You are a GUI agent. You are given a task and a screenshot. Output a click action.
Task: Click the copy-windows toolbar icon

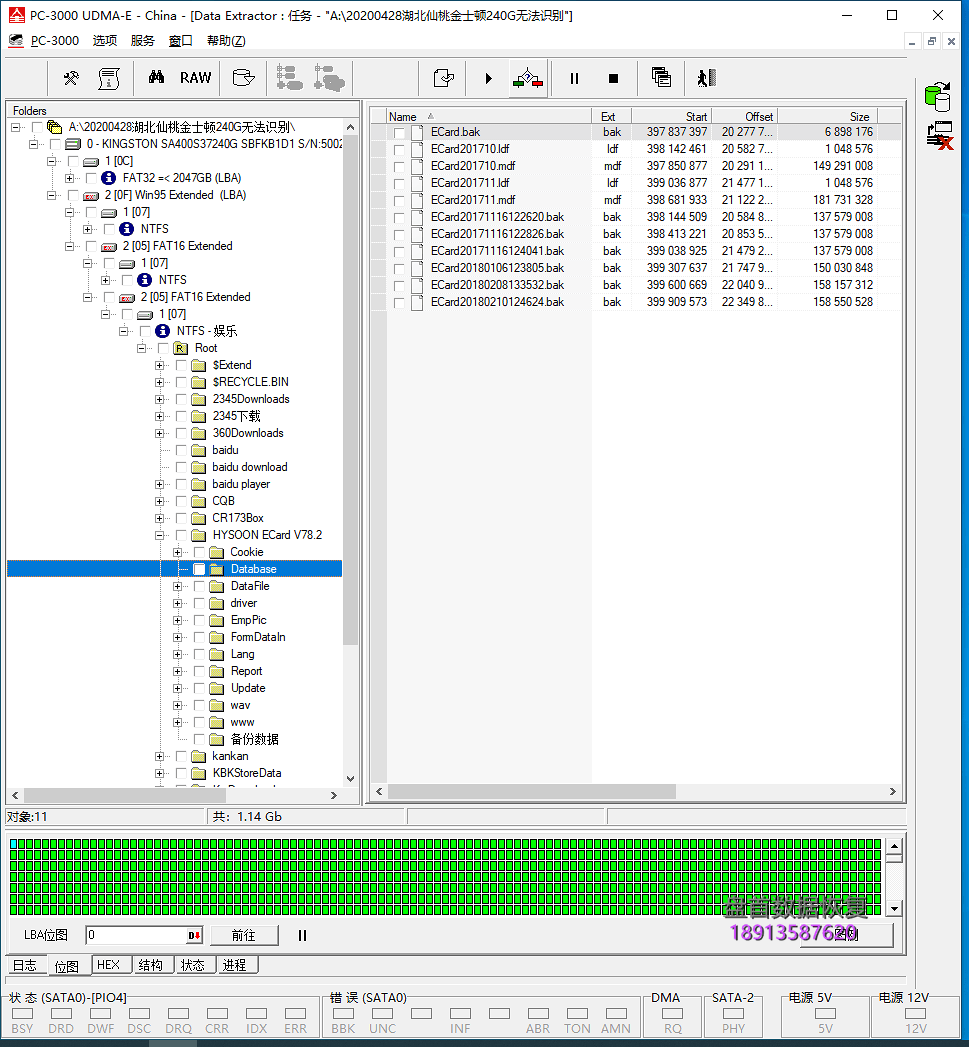(x=661, y=78)
